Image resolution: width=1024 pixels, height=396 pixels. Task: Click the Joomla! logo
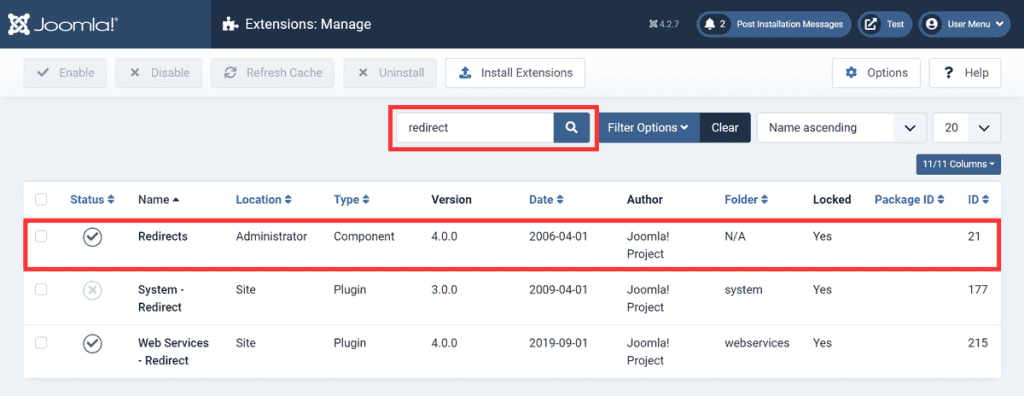63,24
